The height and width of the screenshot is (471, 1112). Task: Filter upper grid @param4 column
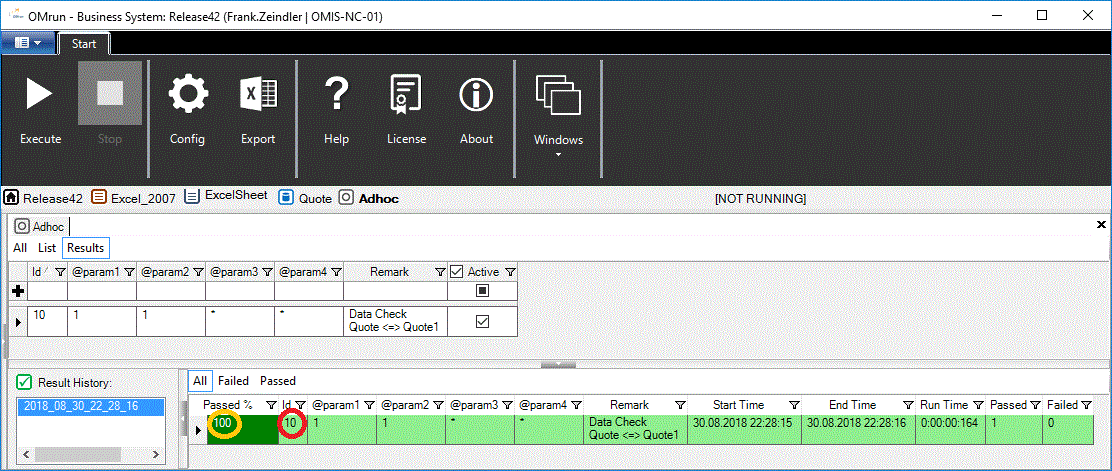coord(336,272)
